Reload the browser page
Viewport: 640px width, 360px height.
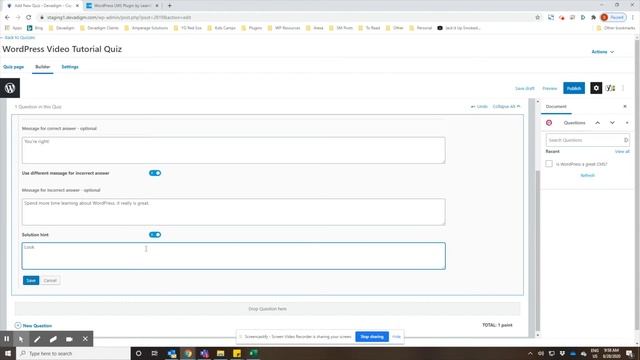[29, 18]
